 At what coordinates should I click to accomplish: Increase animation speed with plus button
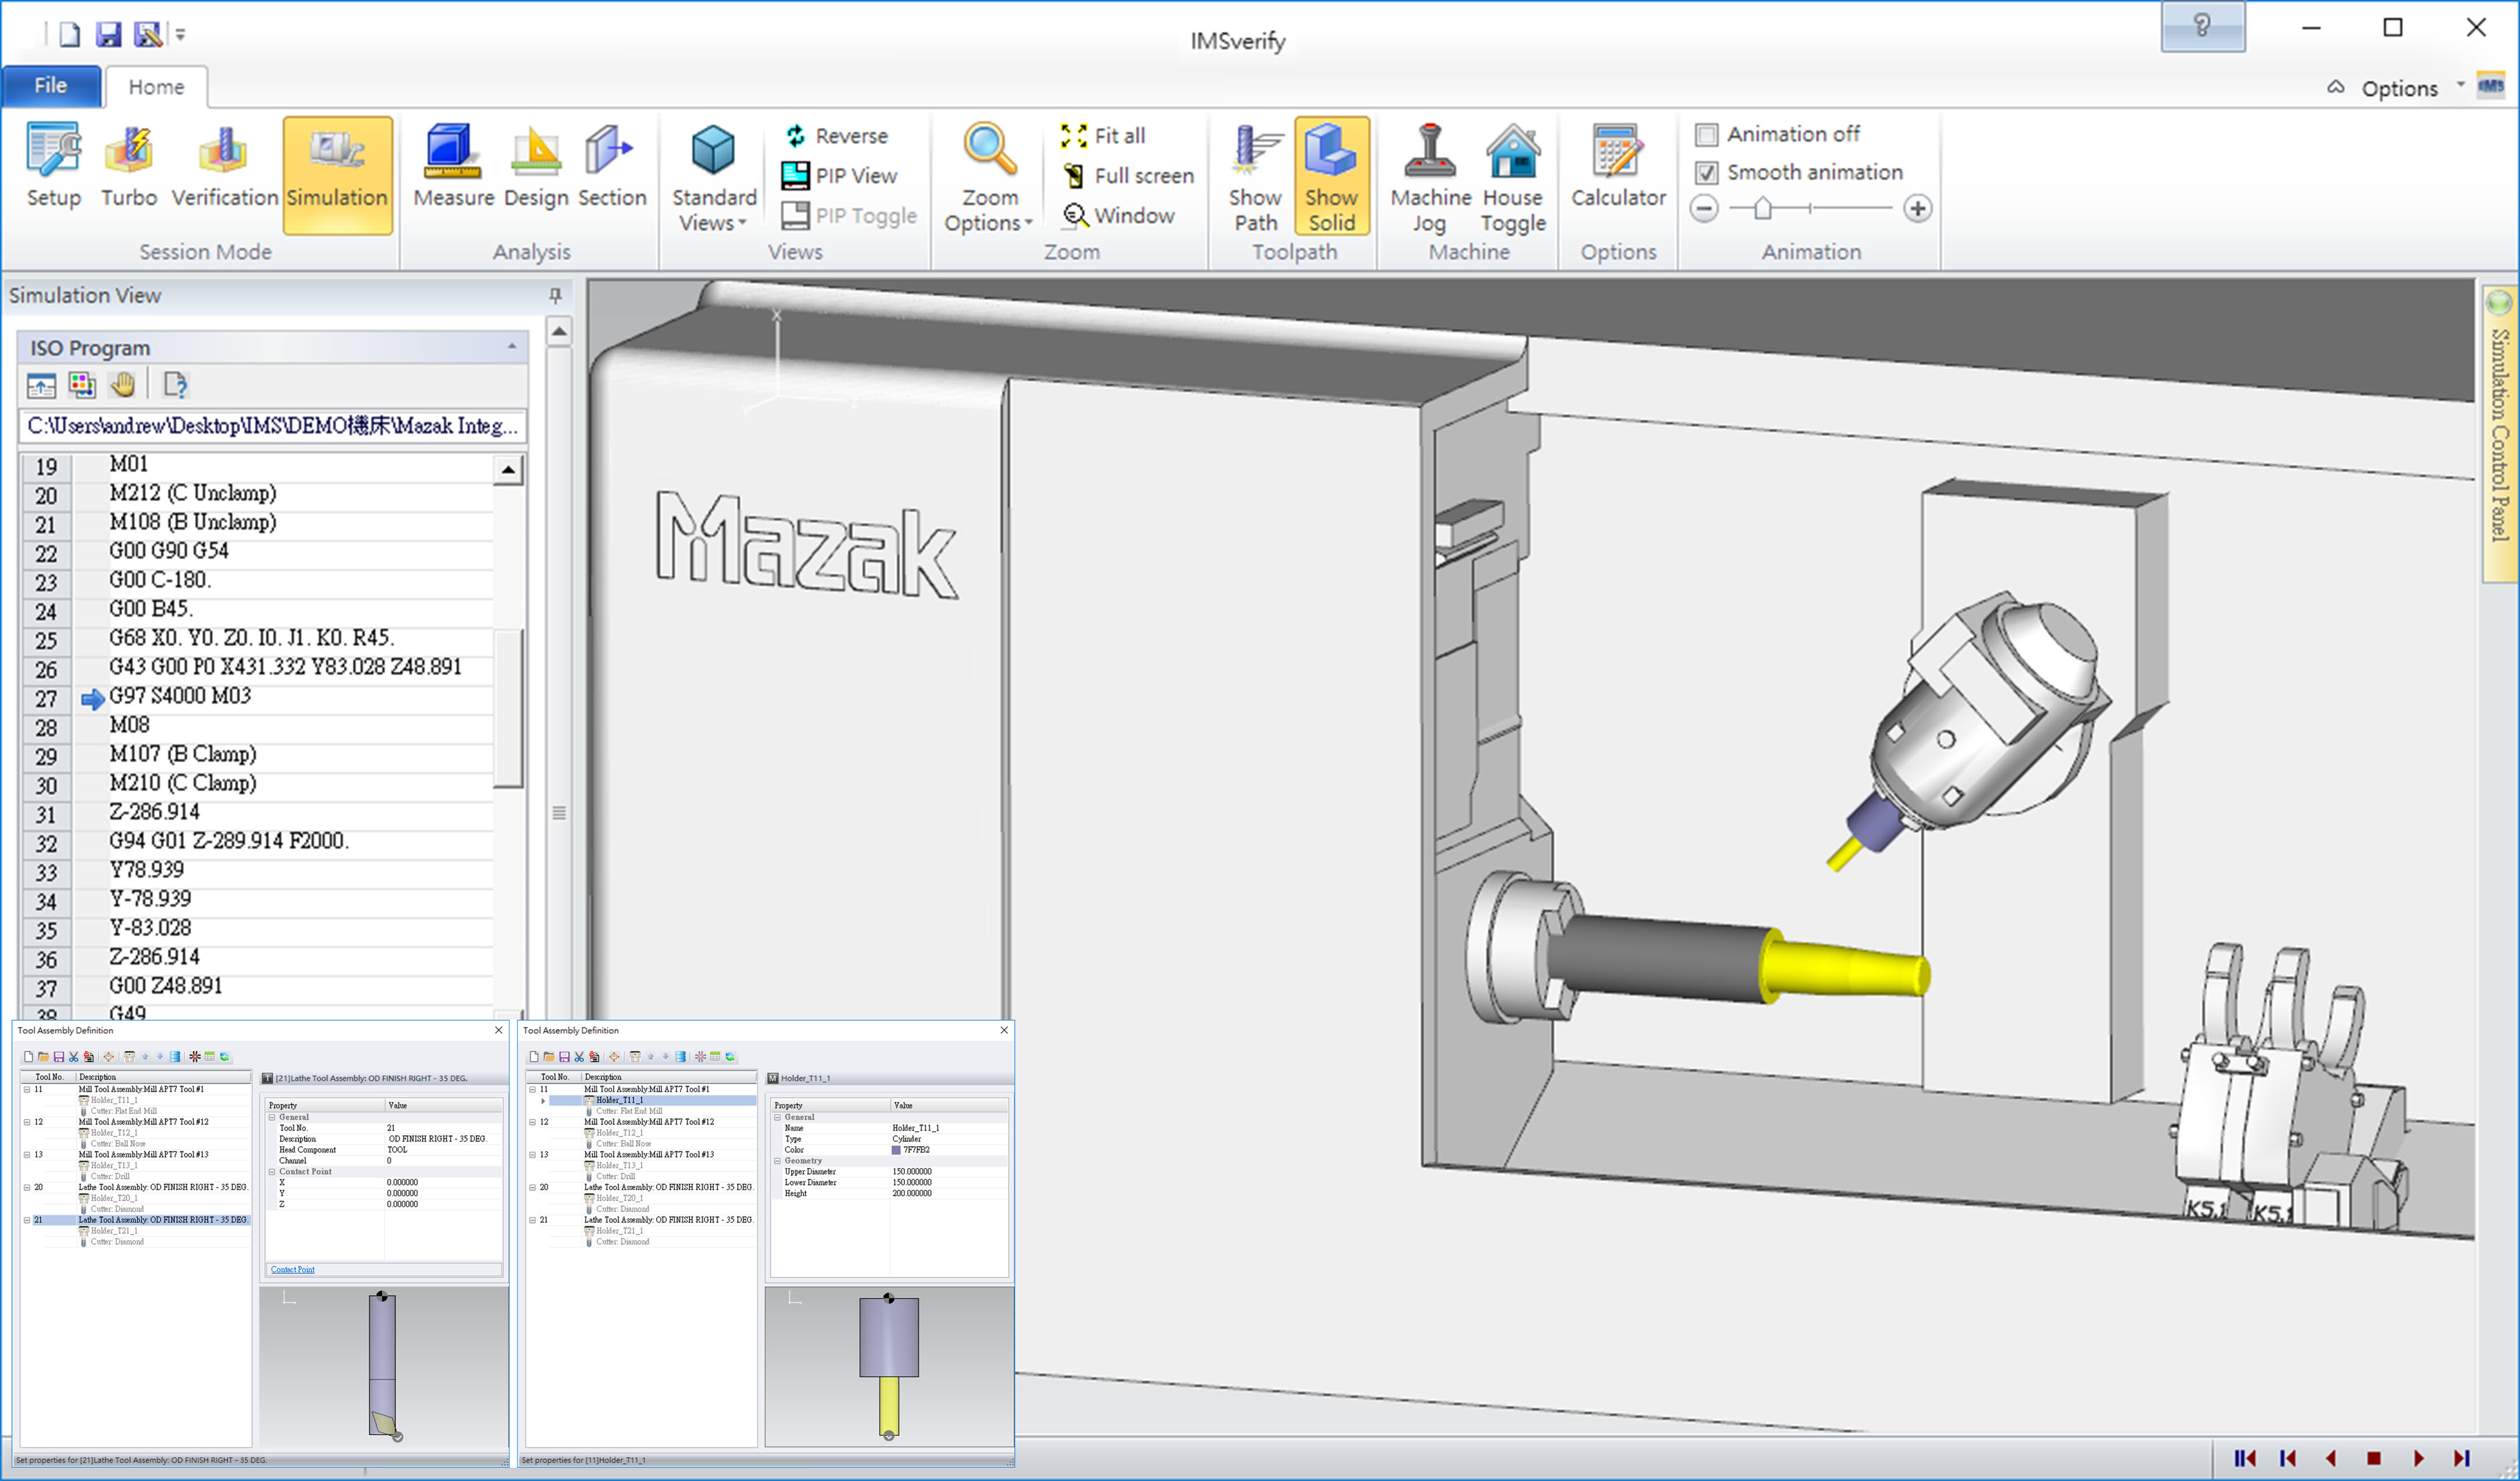(x=1917, y=208)
